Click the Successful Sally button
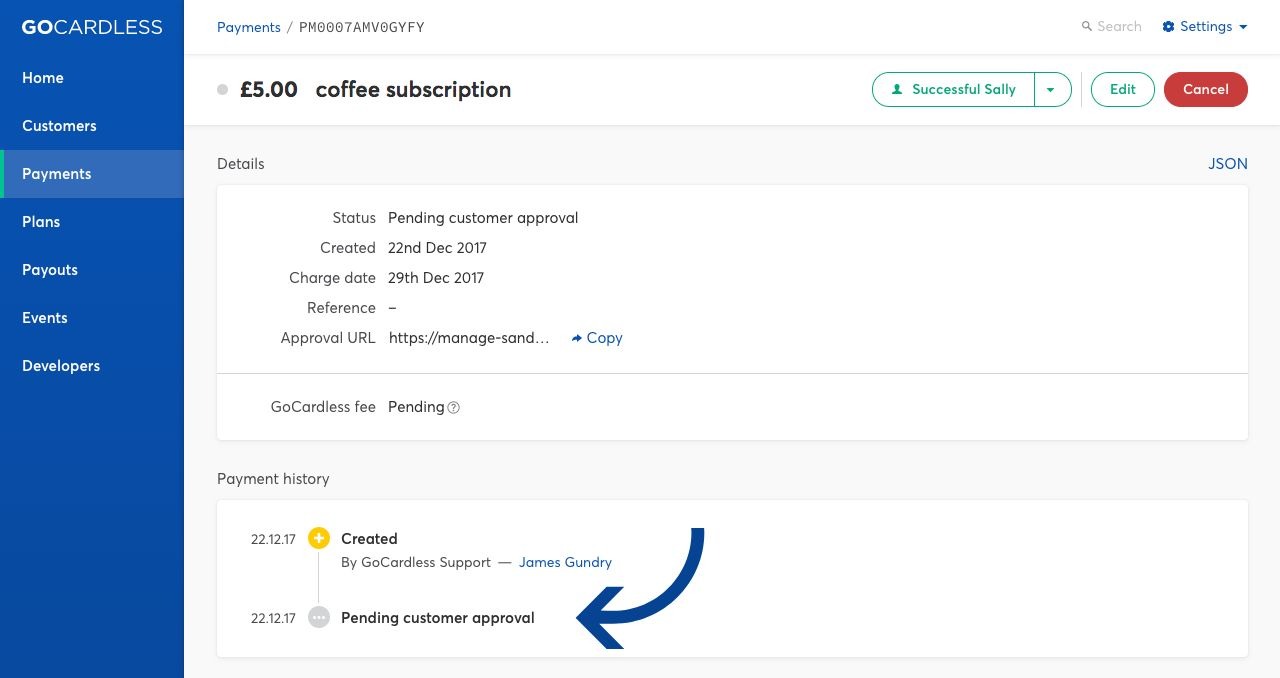The width and height of the screenshot is (1280, 678). tap(953, 89)
